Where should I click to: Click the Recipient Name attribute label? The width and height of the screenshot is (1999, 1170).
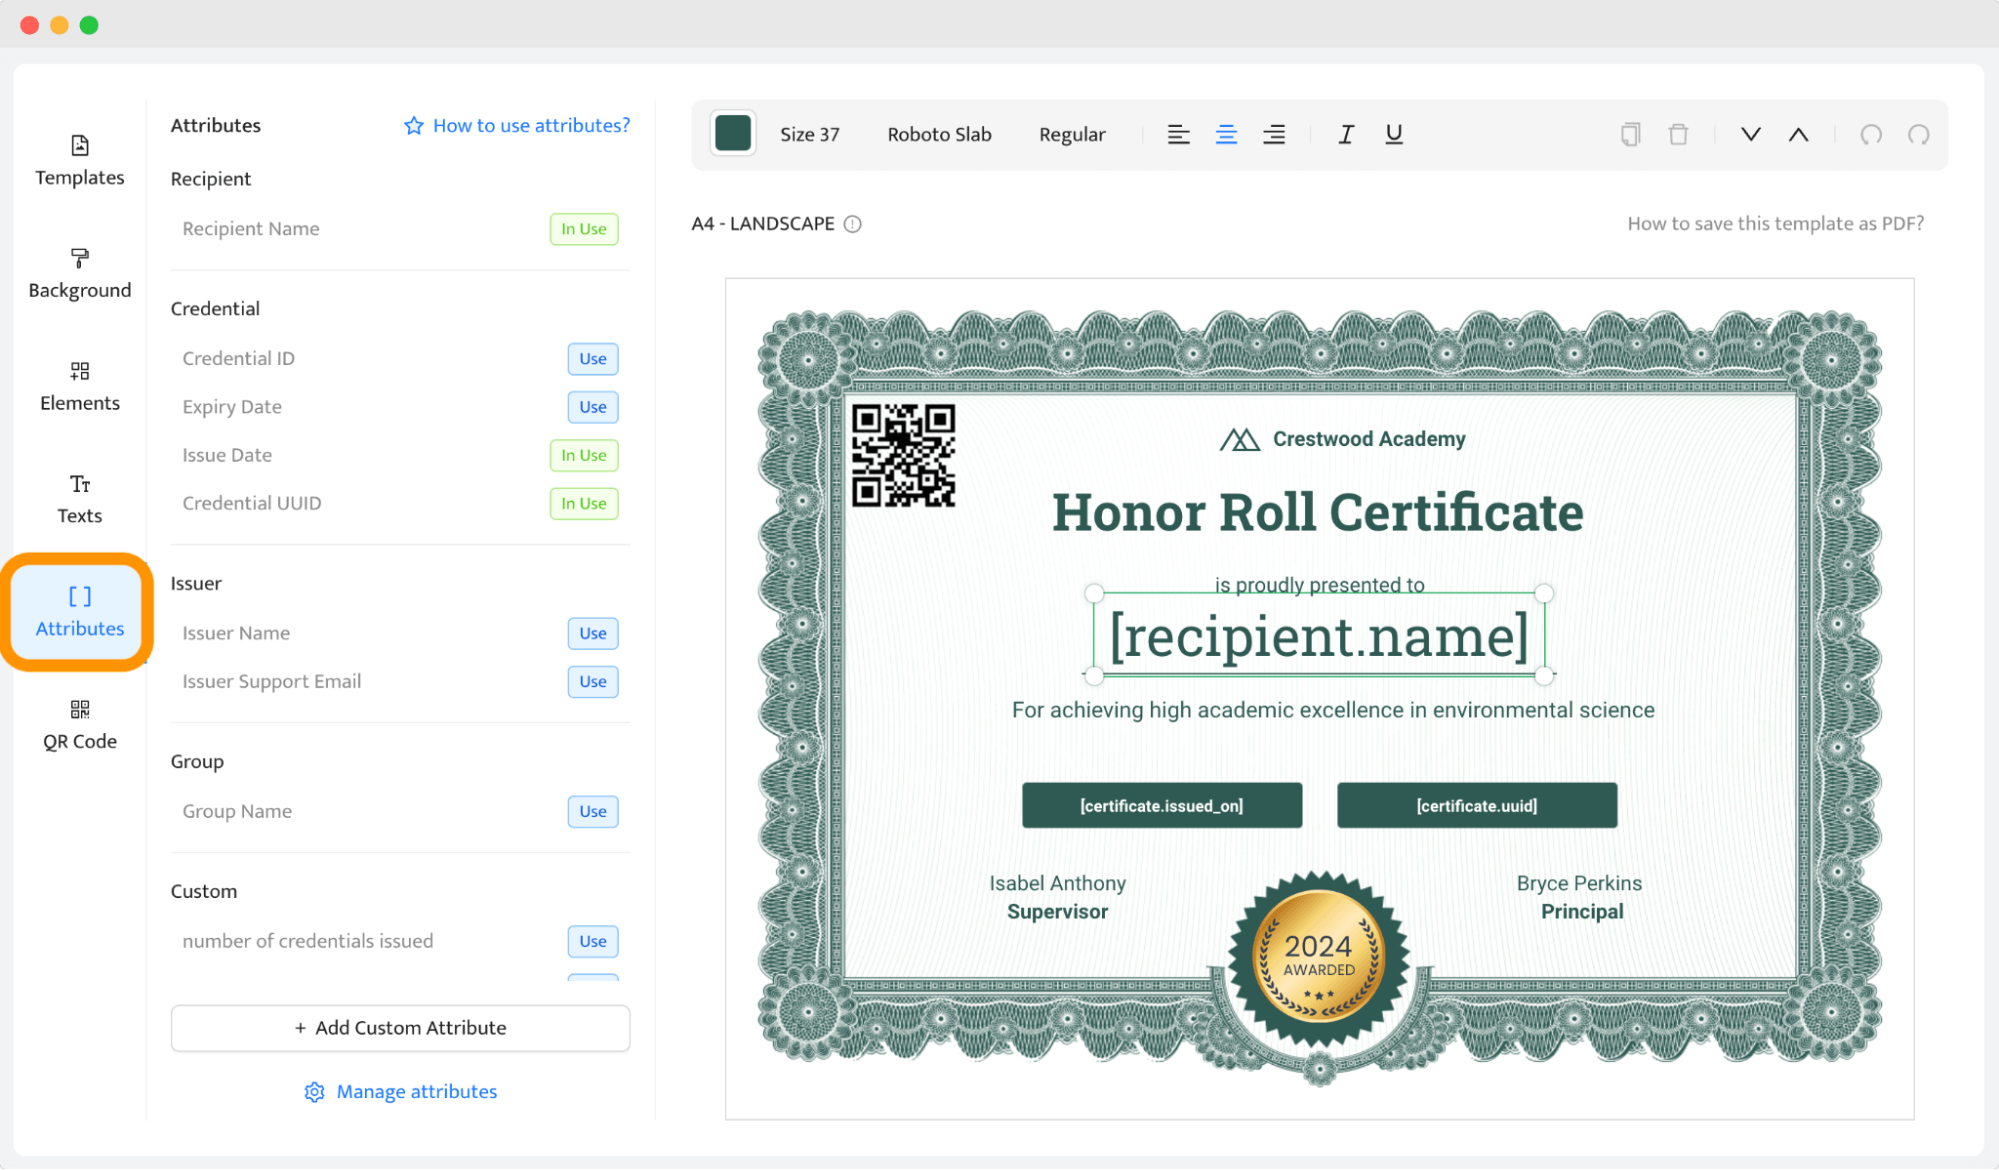pos(251,229)
